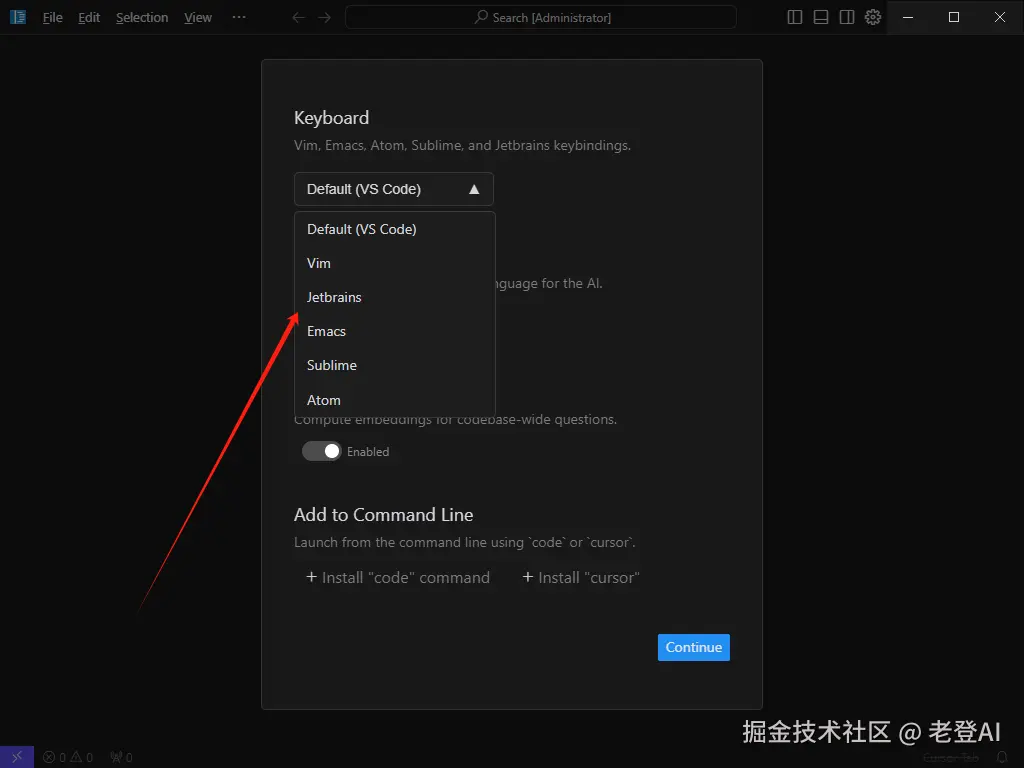Screen dimensions: 1024x768
Task: Choose the Emacs keybinding option
Action: [394, 331]
